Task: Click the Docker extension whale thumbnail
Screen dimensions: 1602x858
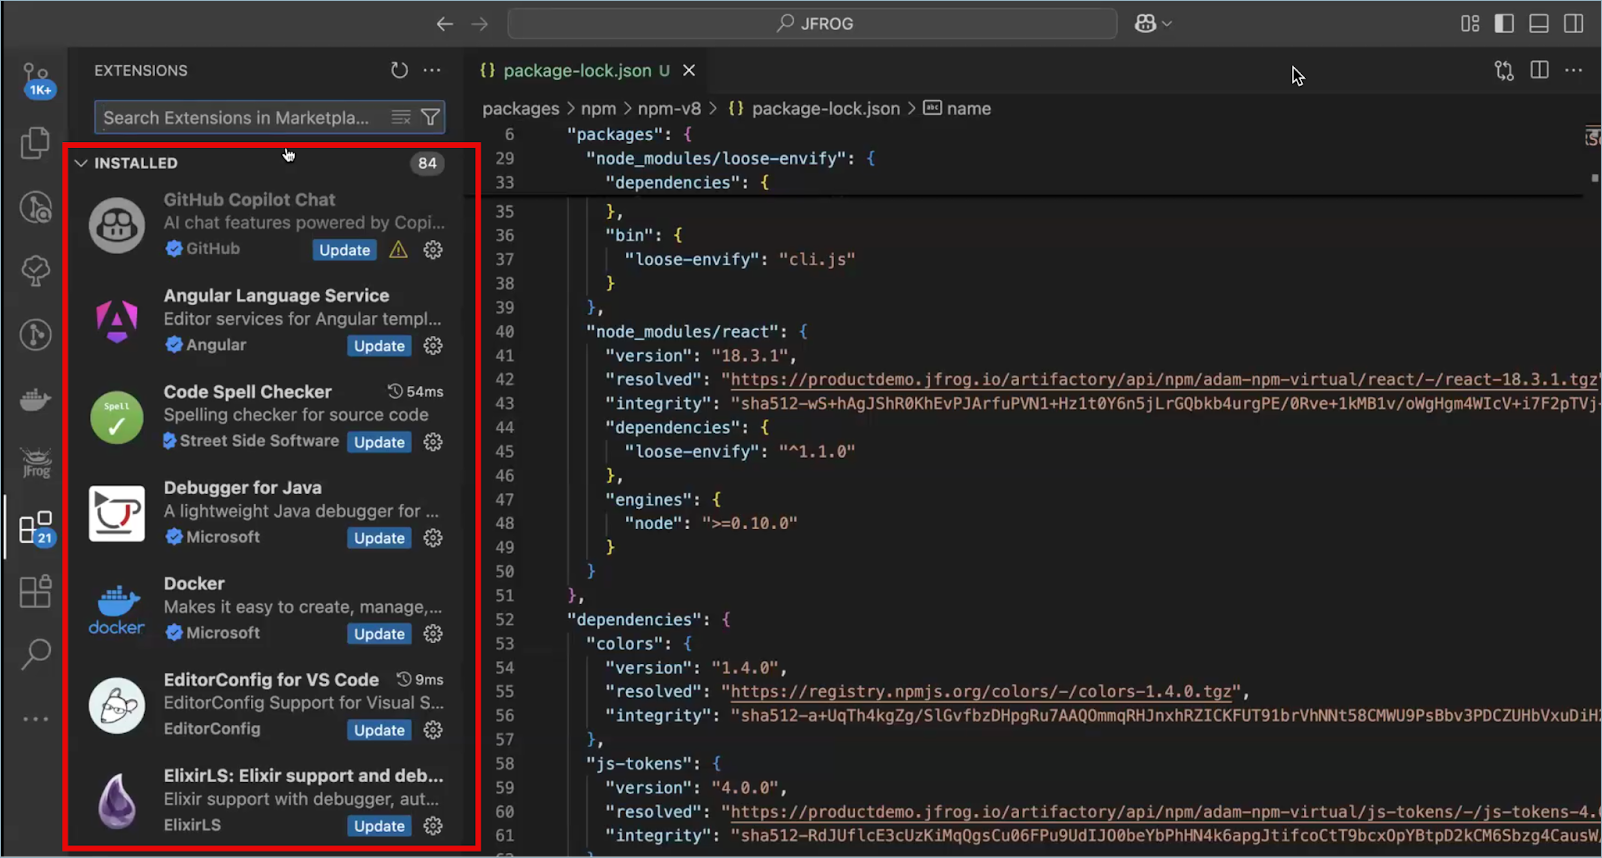Action: (116, 609)
